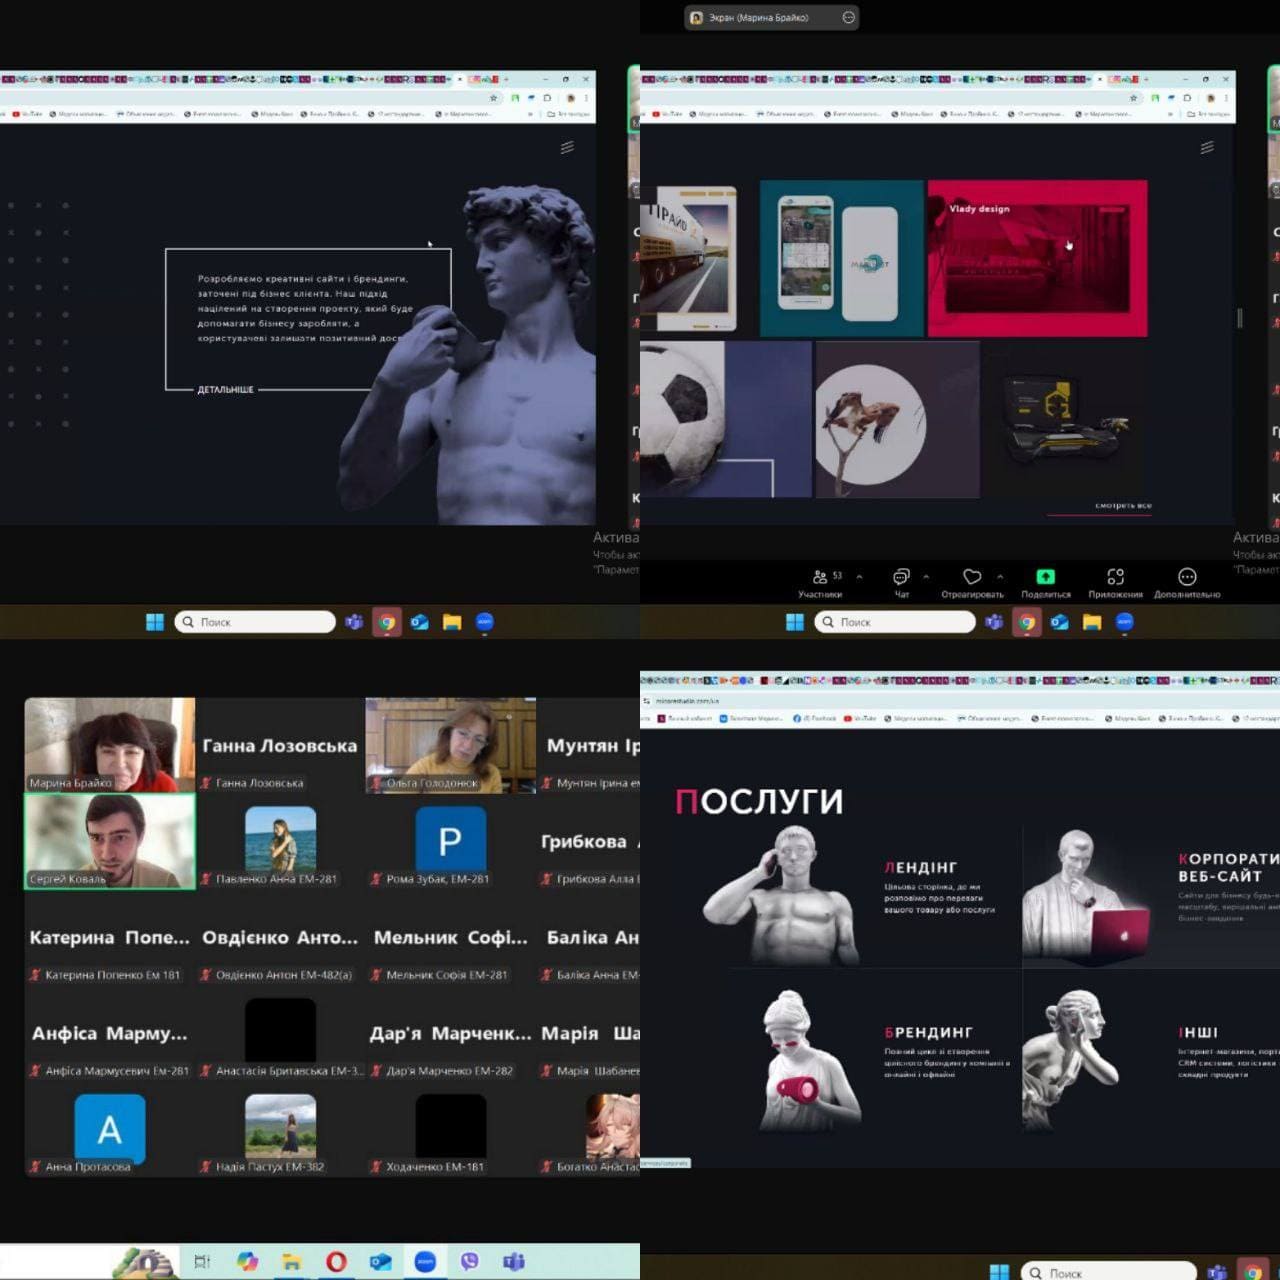The height and width of the screenshot is (1280, 1280).
Task: Open Chrome from top-left screenshot taskbar
Action: tap(386, 622)
